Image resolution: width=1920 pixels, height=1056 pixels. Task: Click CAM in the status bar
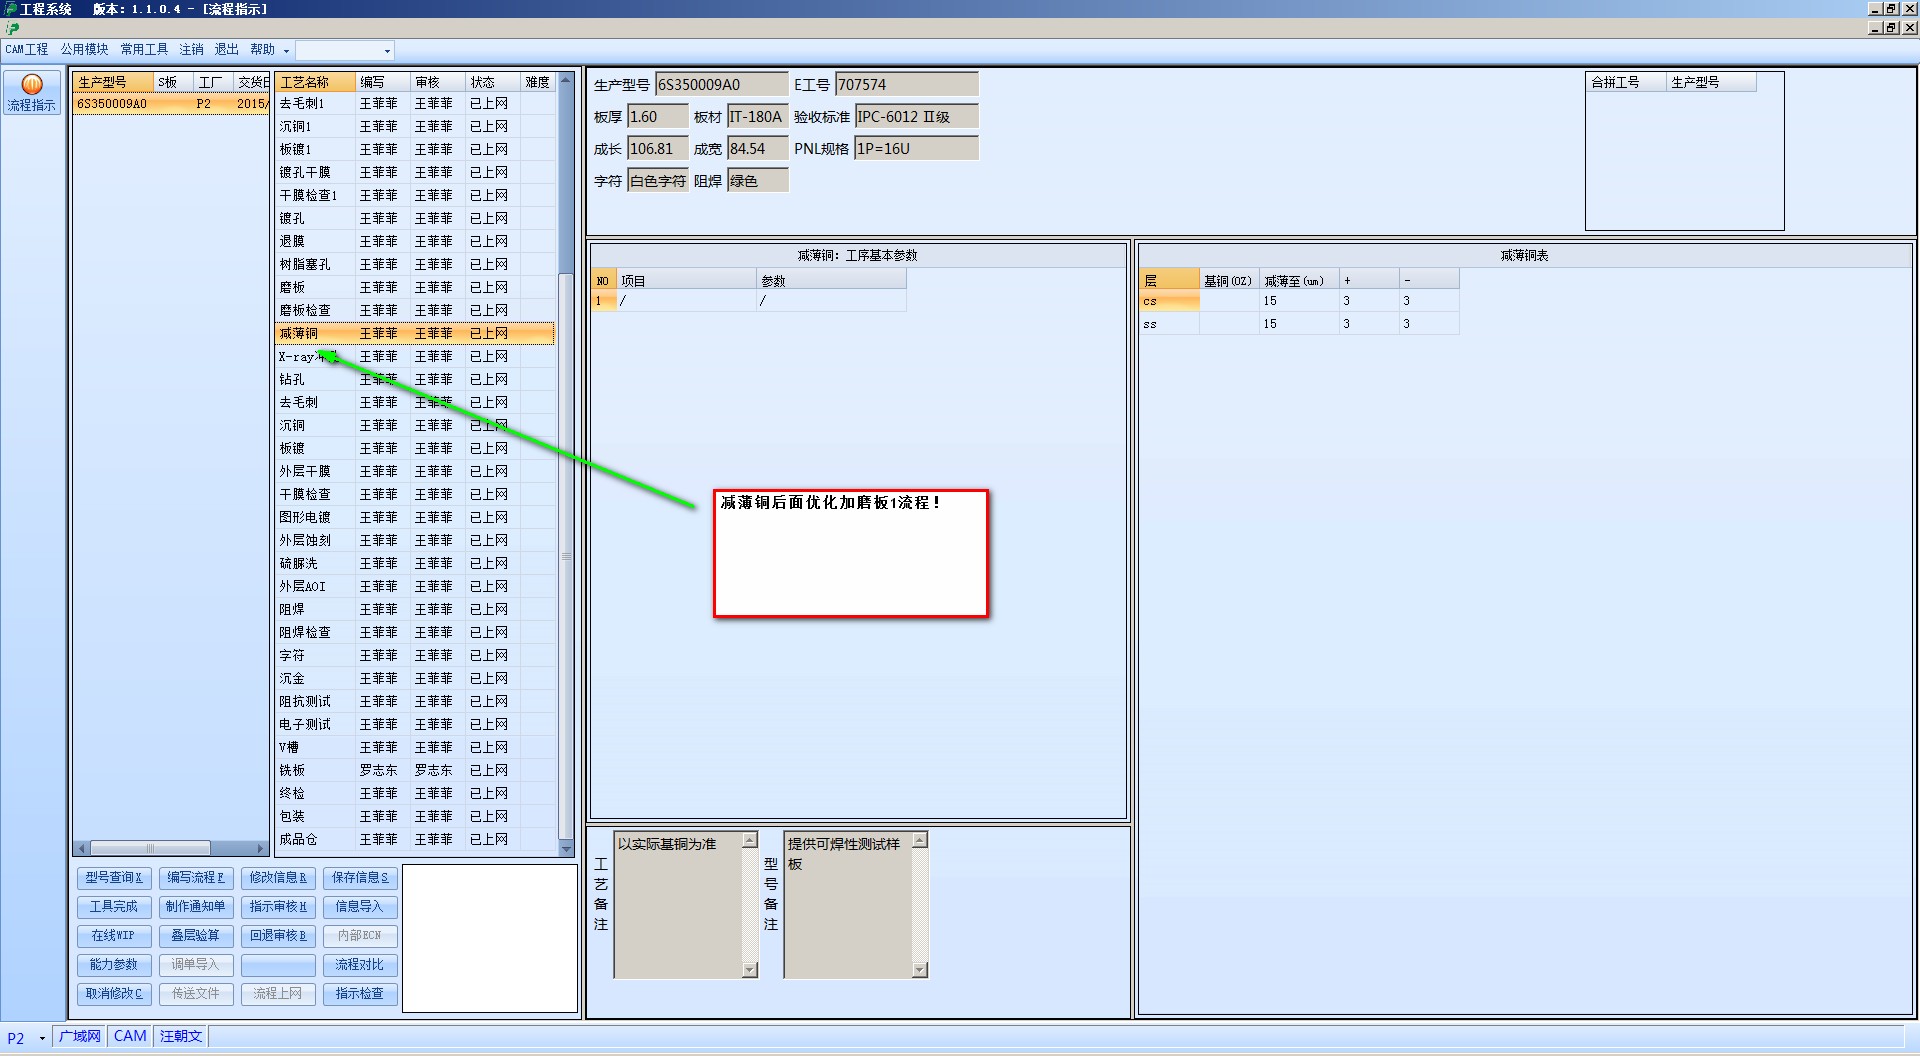(x=130, y=1037)
